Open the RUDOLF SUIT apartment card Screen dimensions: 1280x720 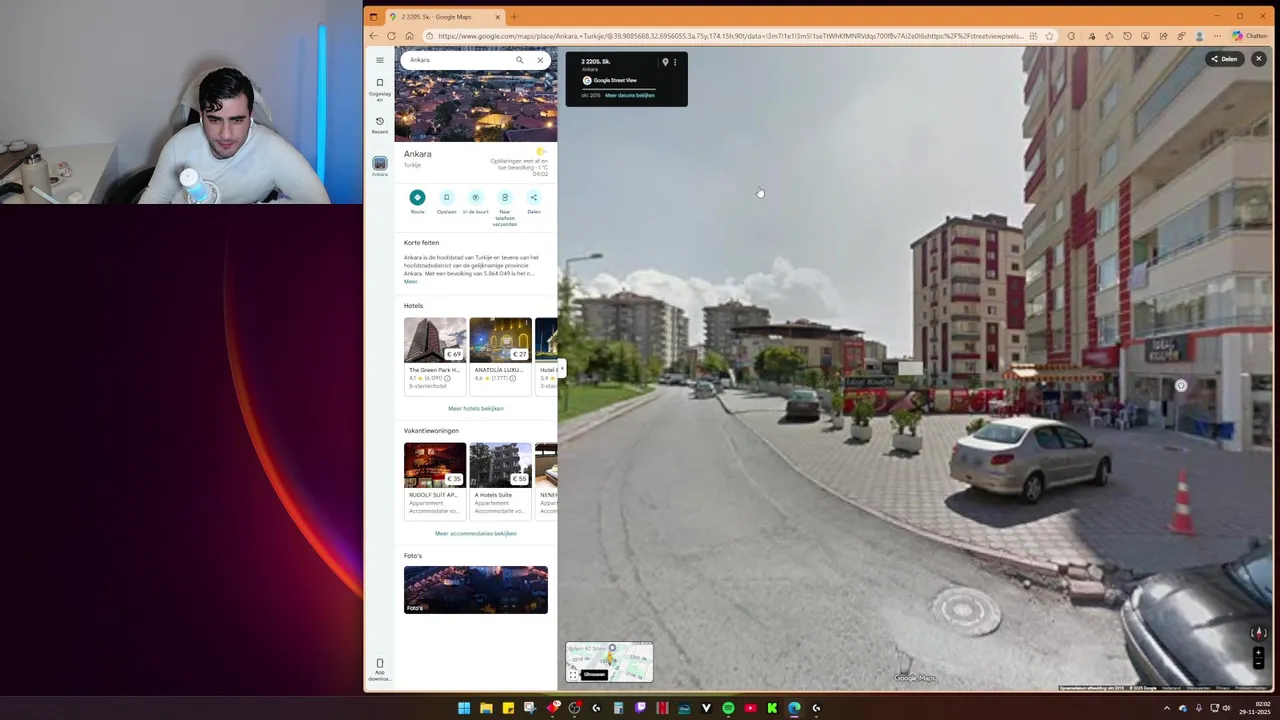click(x=435, y=481)
